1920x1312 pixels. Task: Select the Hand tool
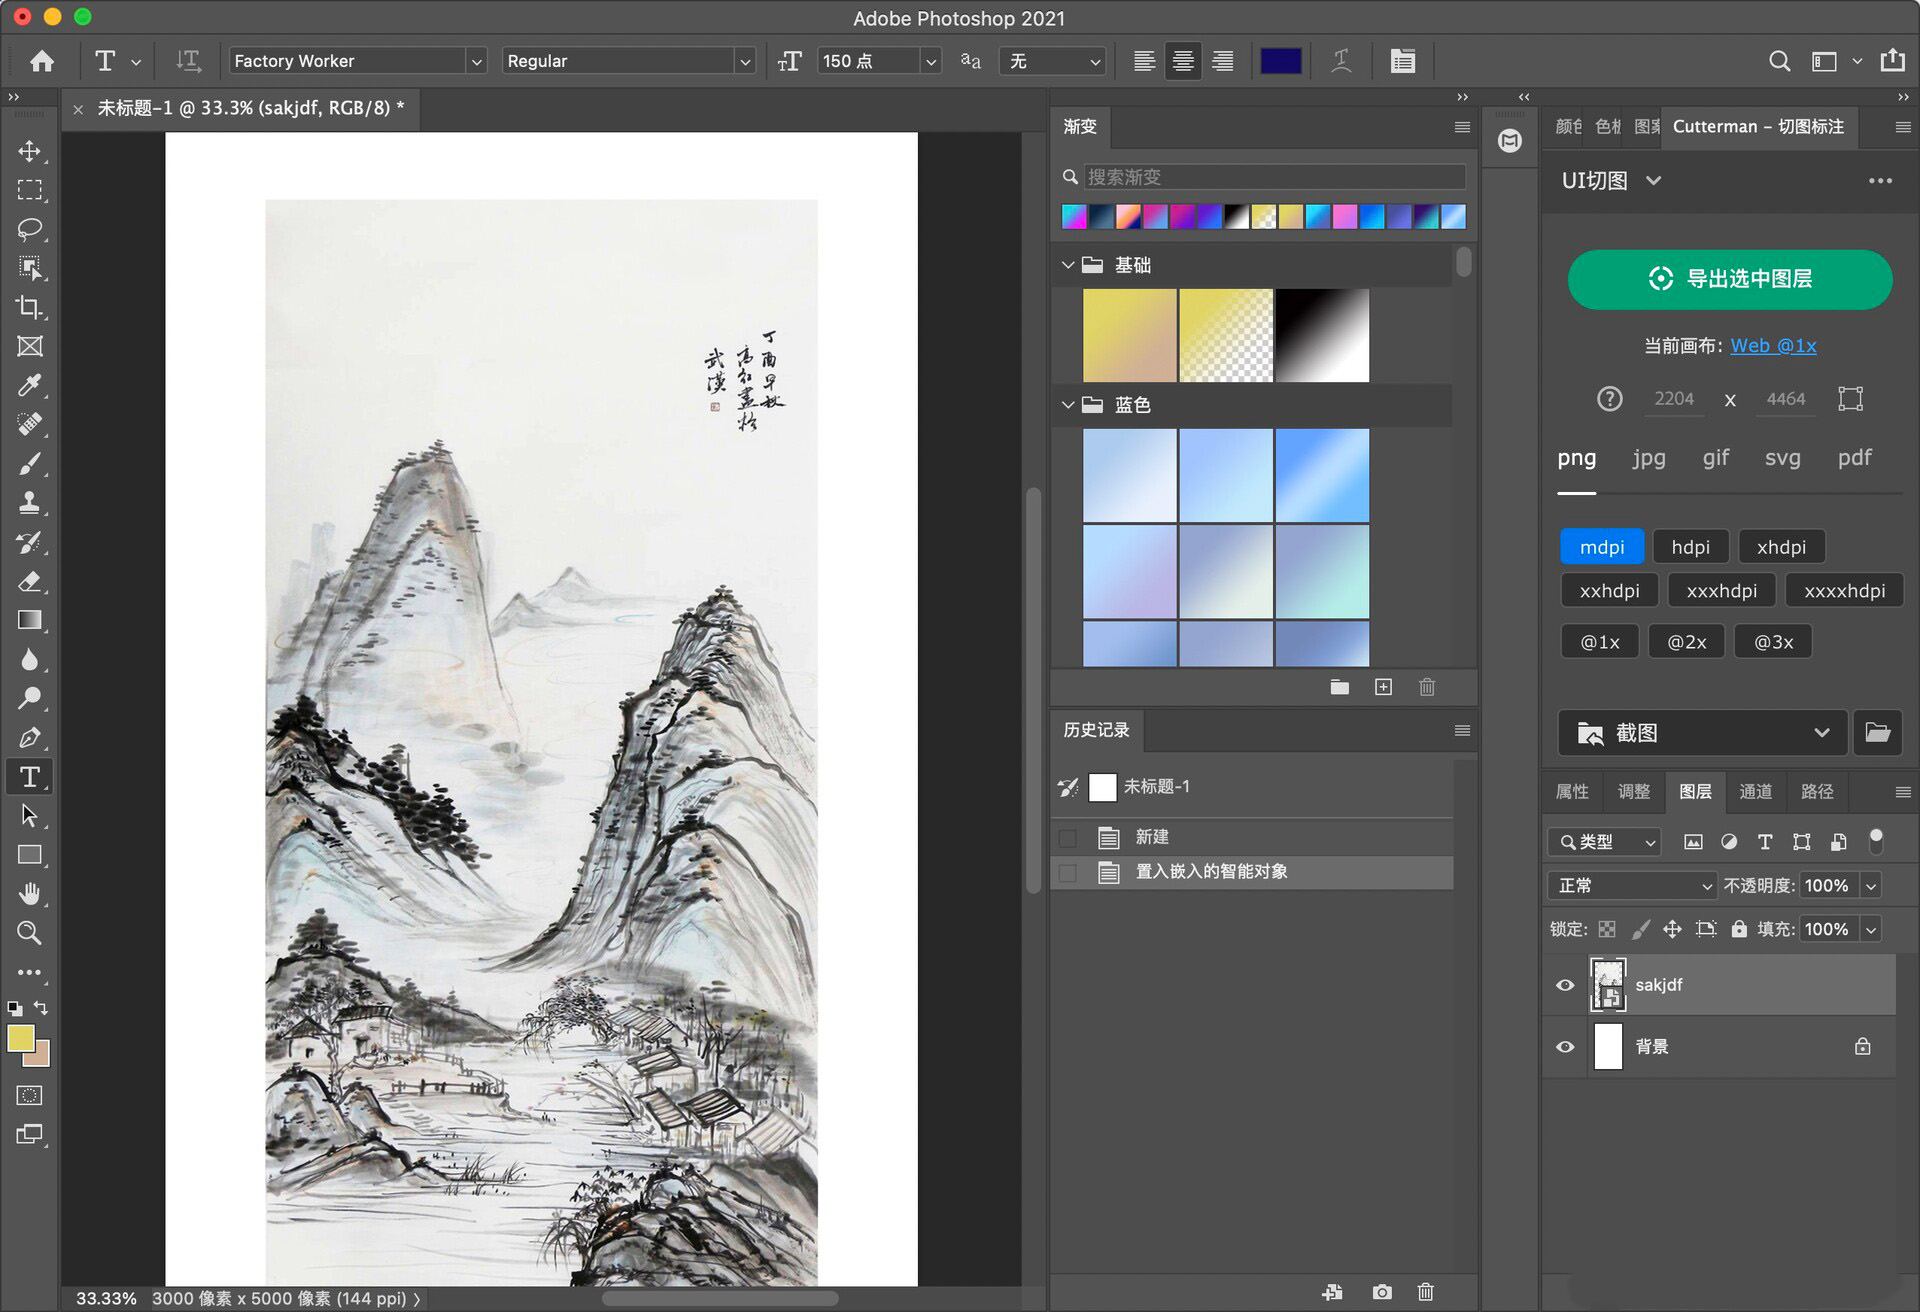30,893
